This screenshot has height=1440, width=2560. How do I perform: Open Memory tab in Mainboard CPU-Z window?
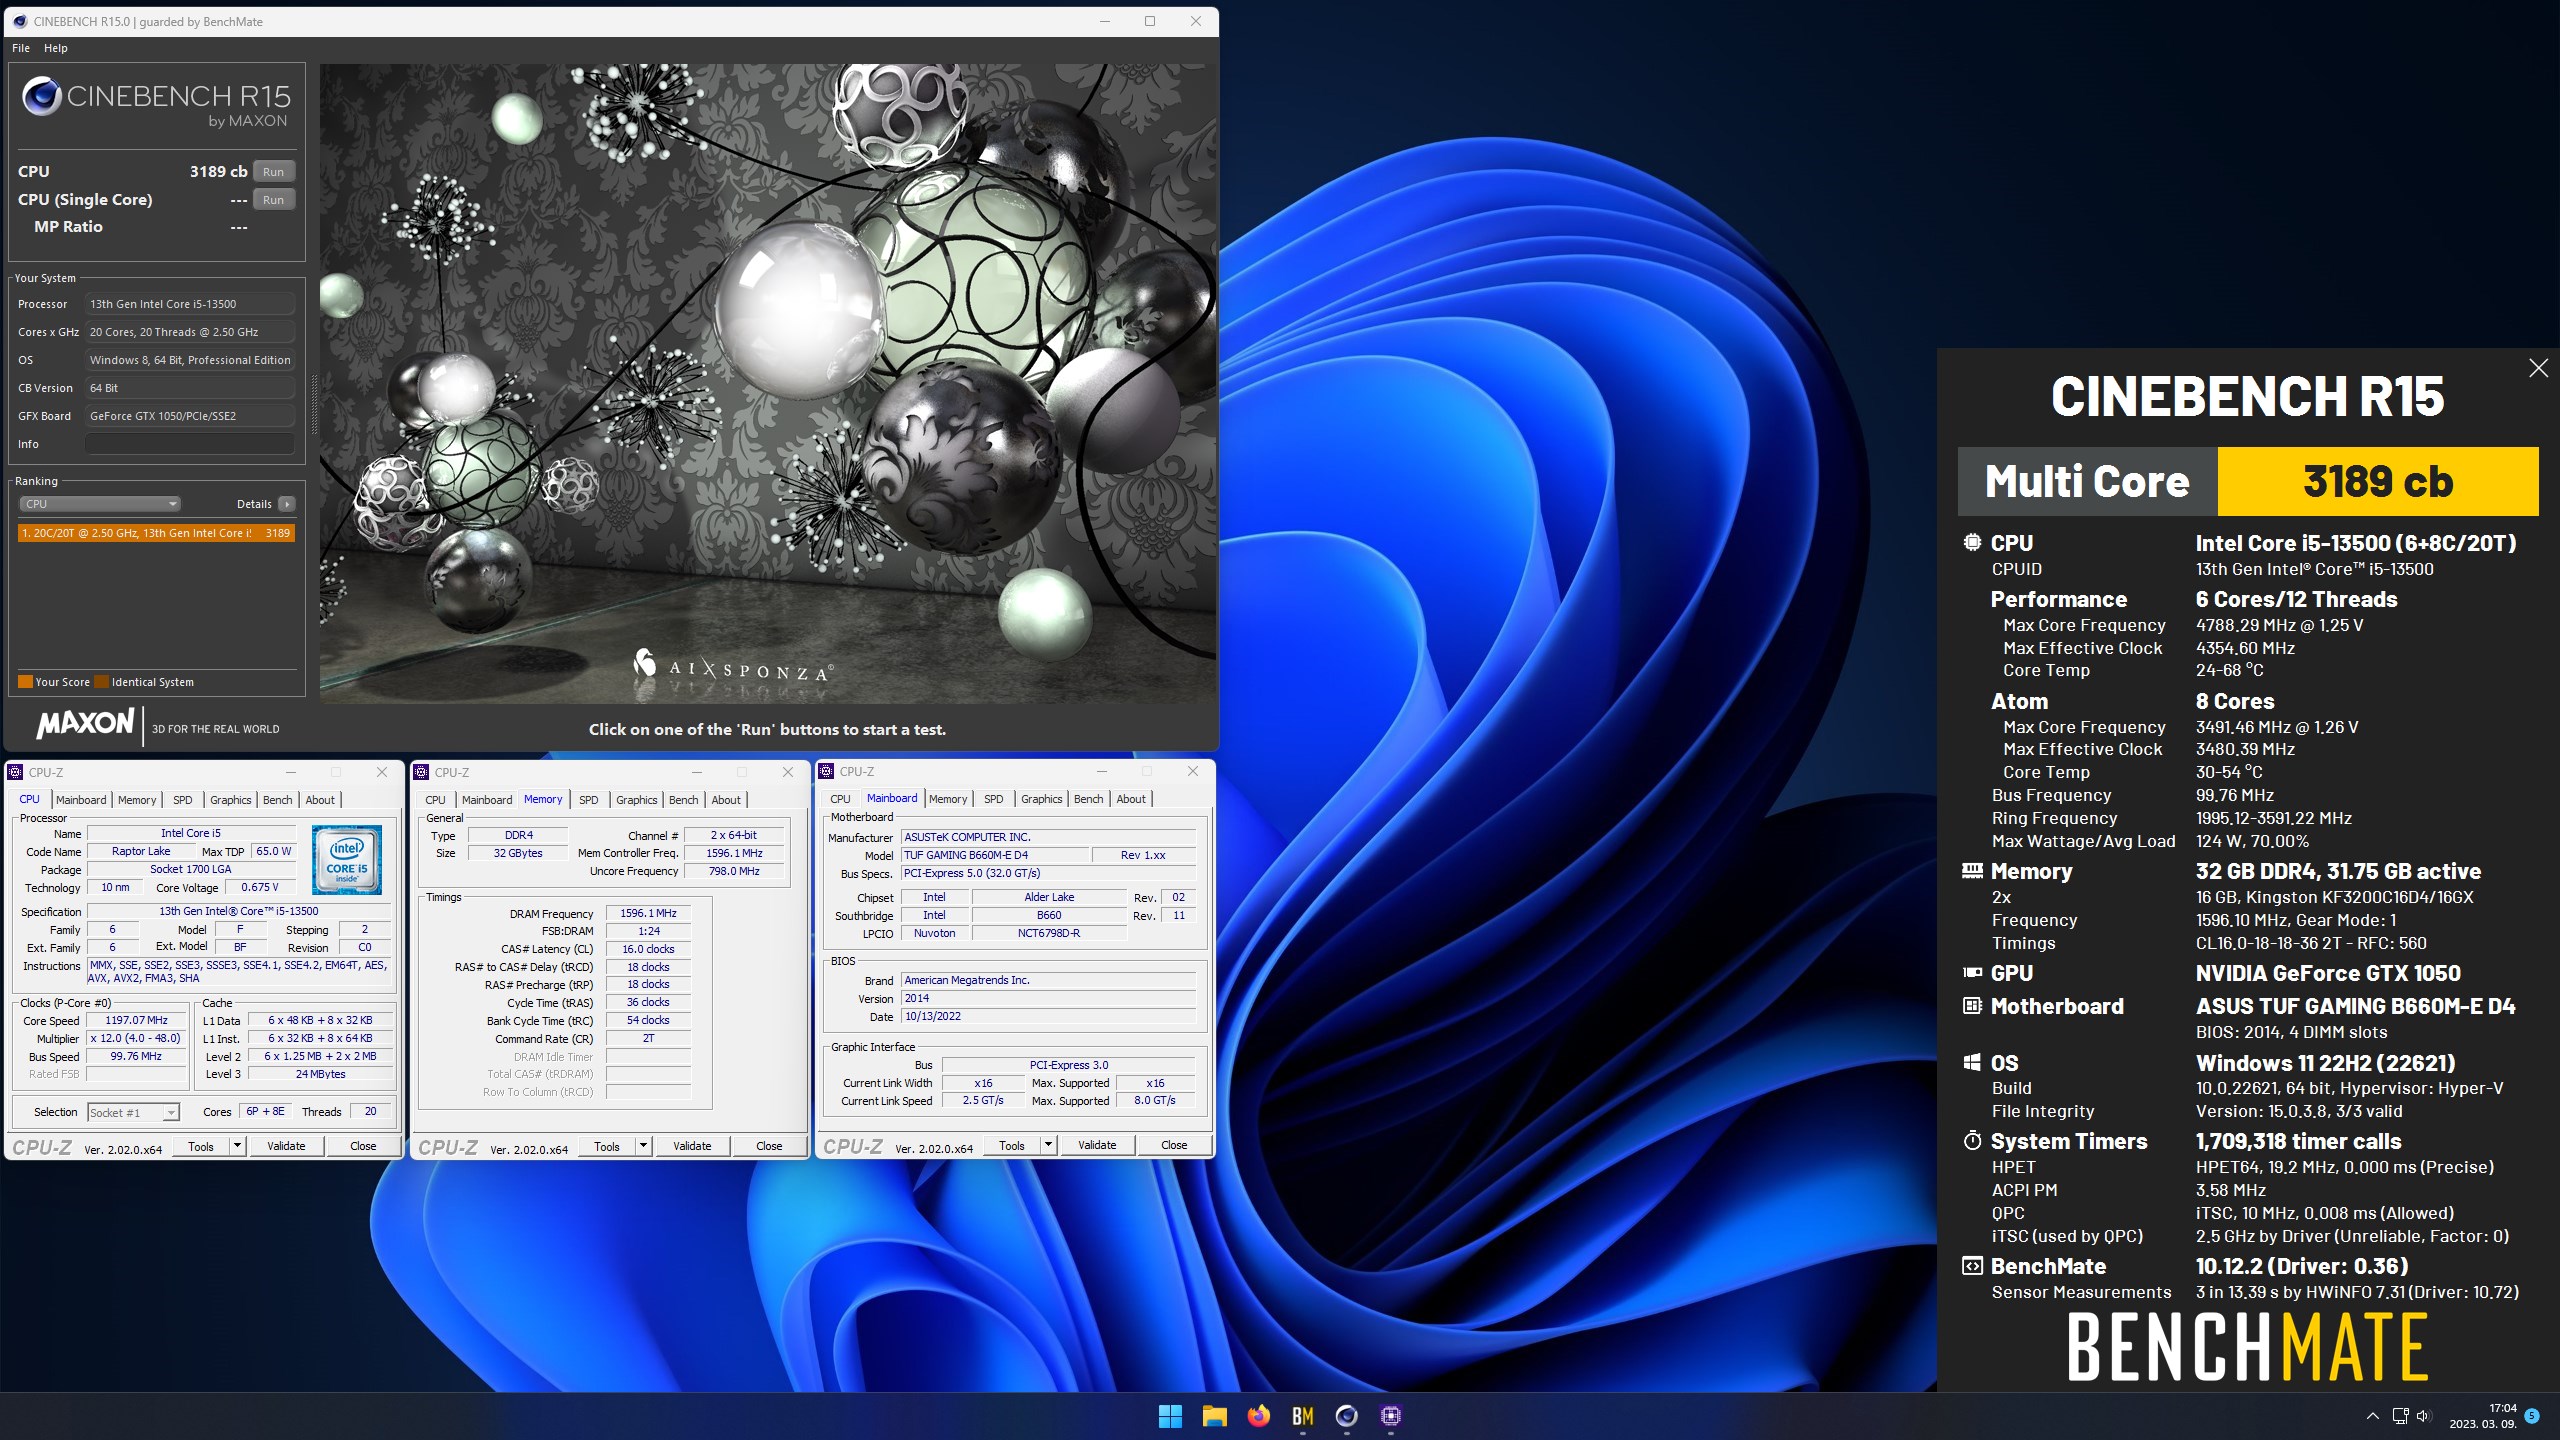coord(947,798)
